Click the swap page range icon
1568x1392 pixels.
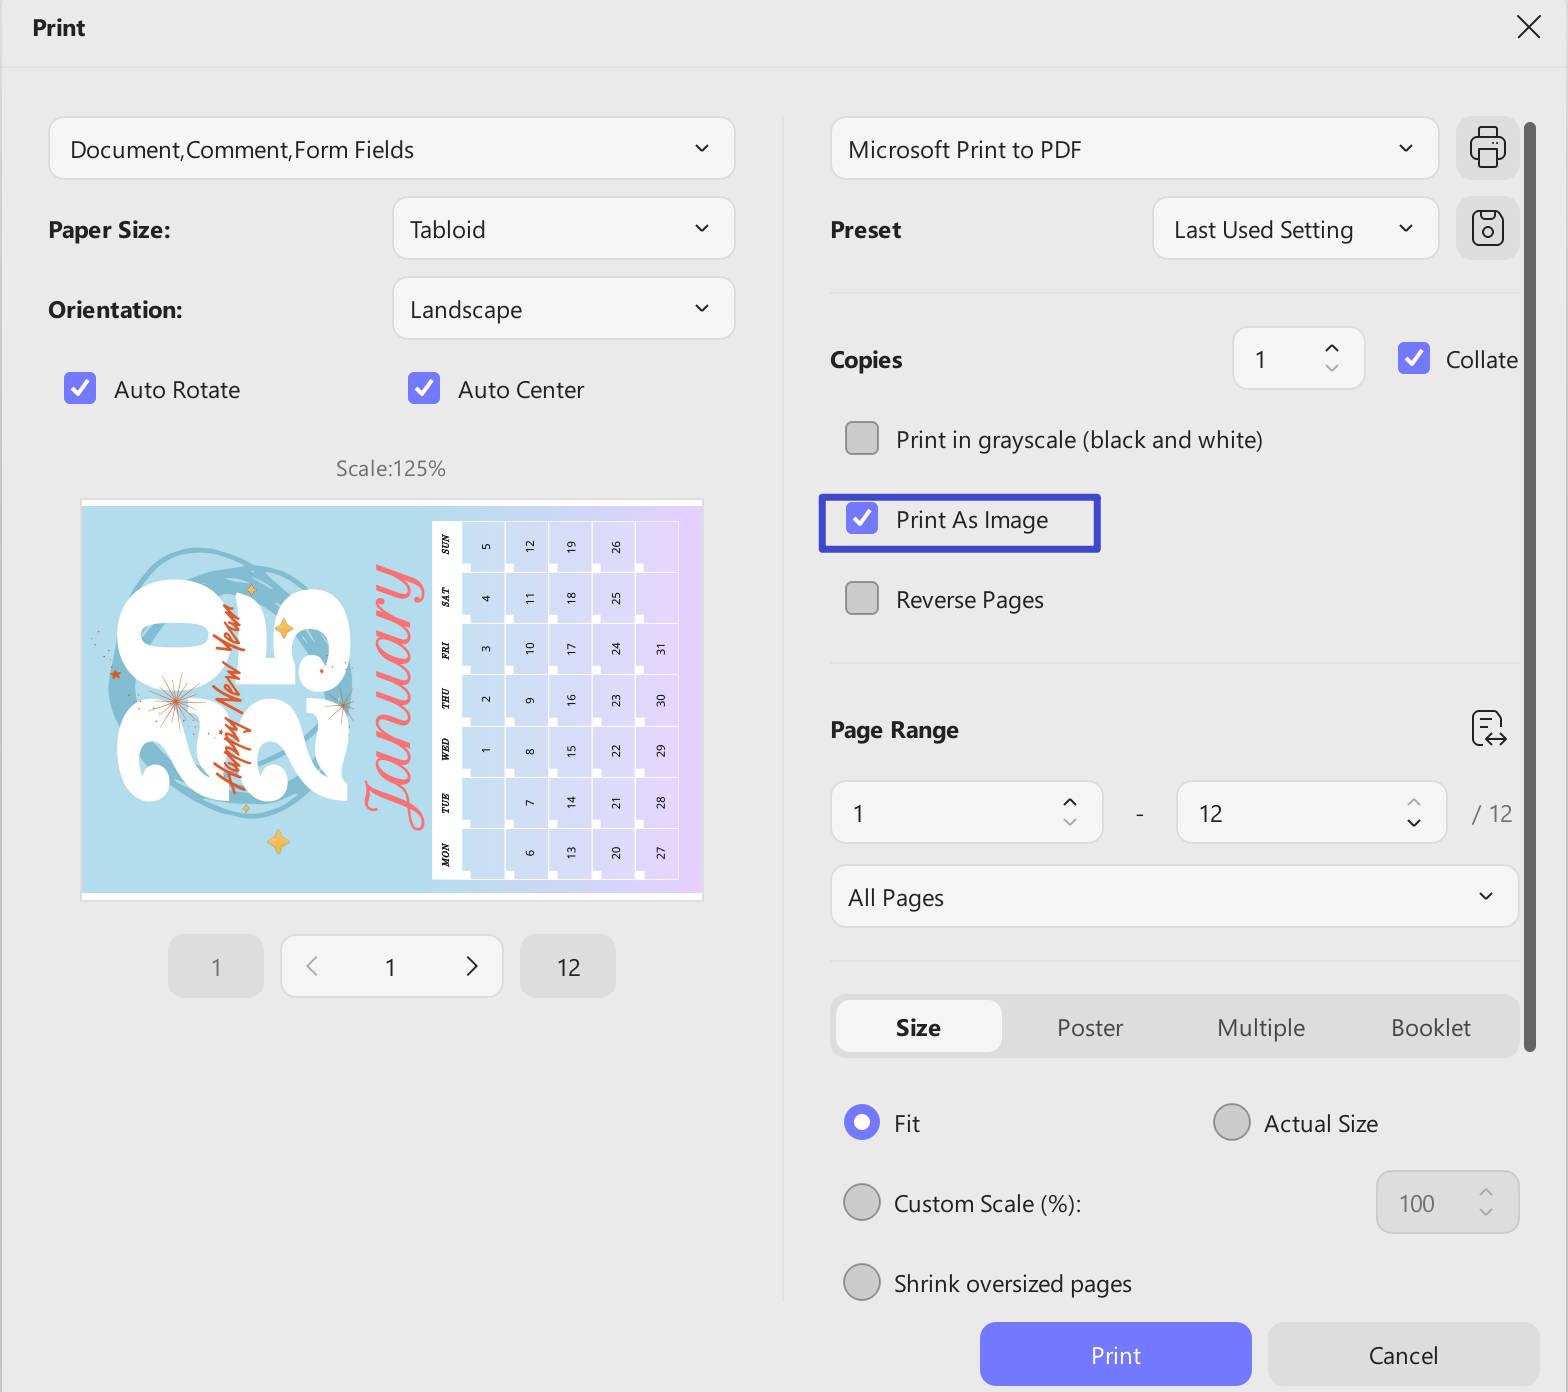[1489, 729]
